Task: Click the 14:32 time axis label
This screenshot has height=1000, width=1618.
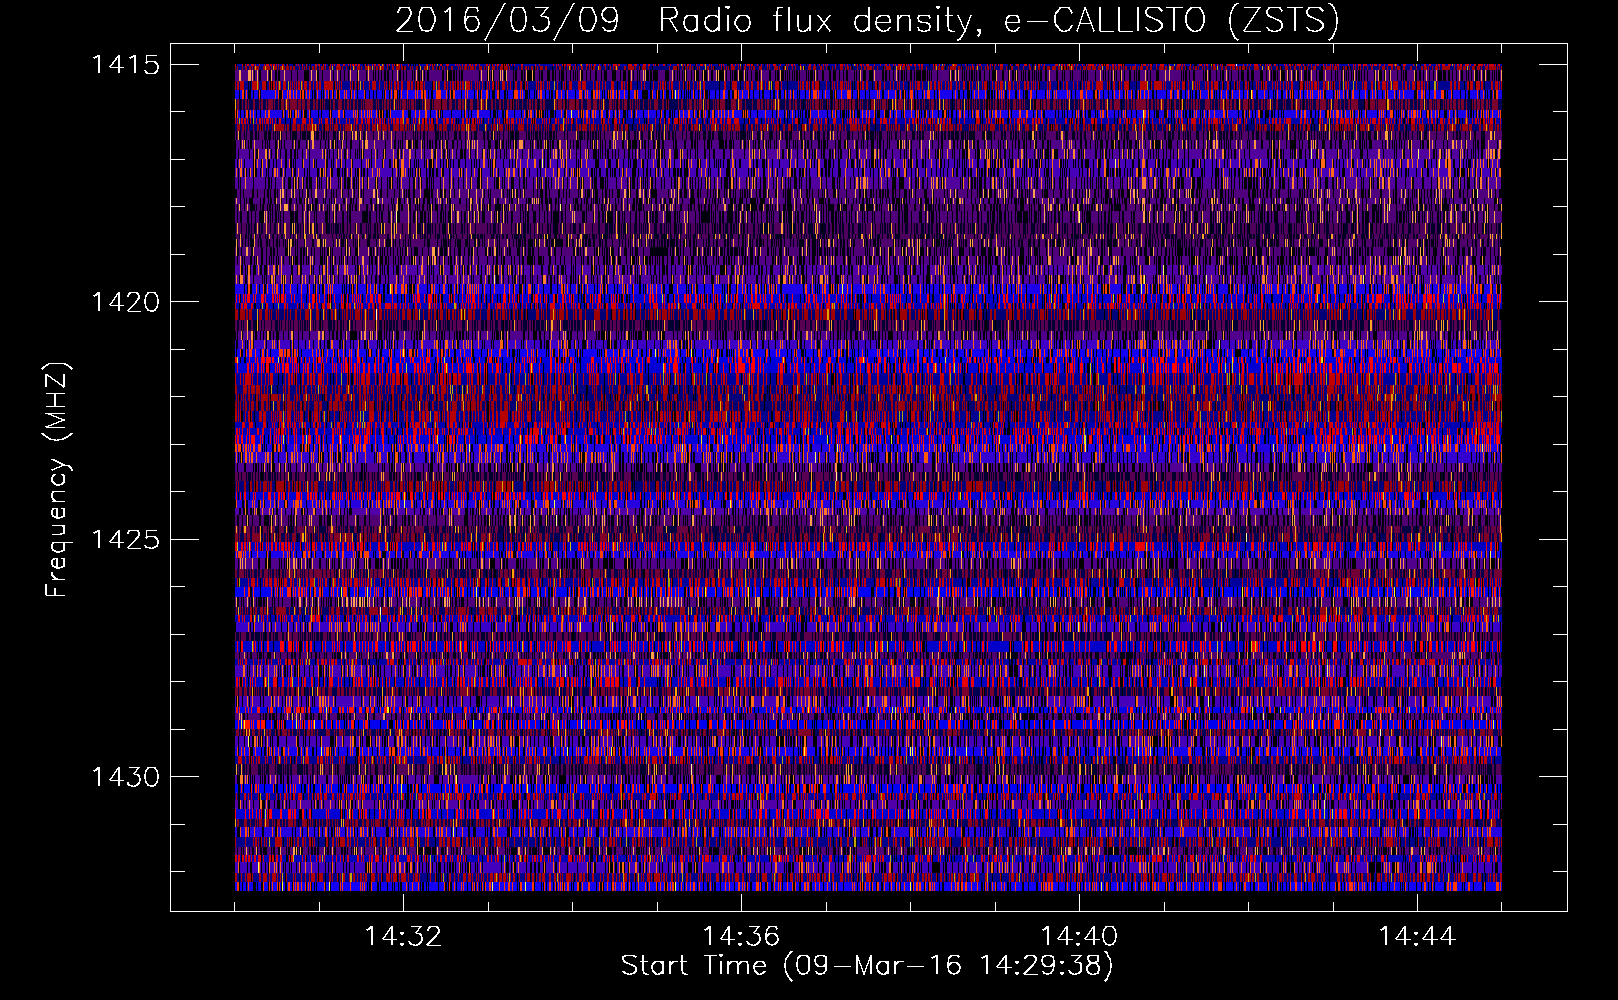Action: [403, 937]
